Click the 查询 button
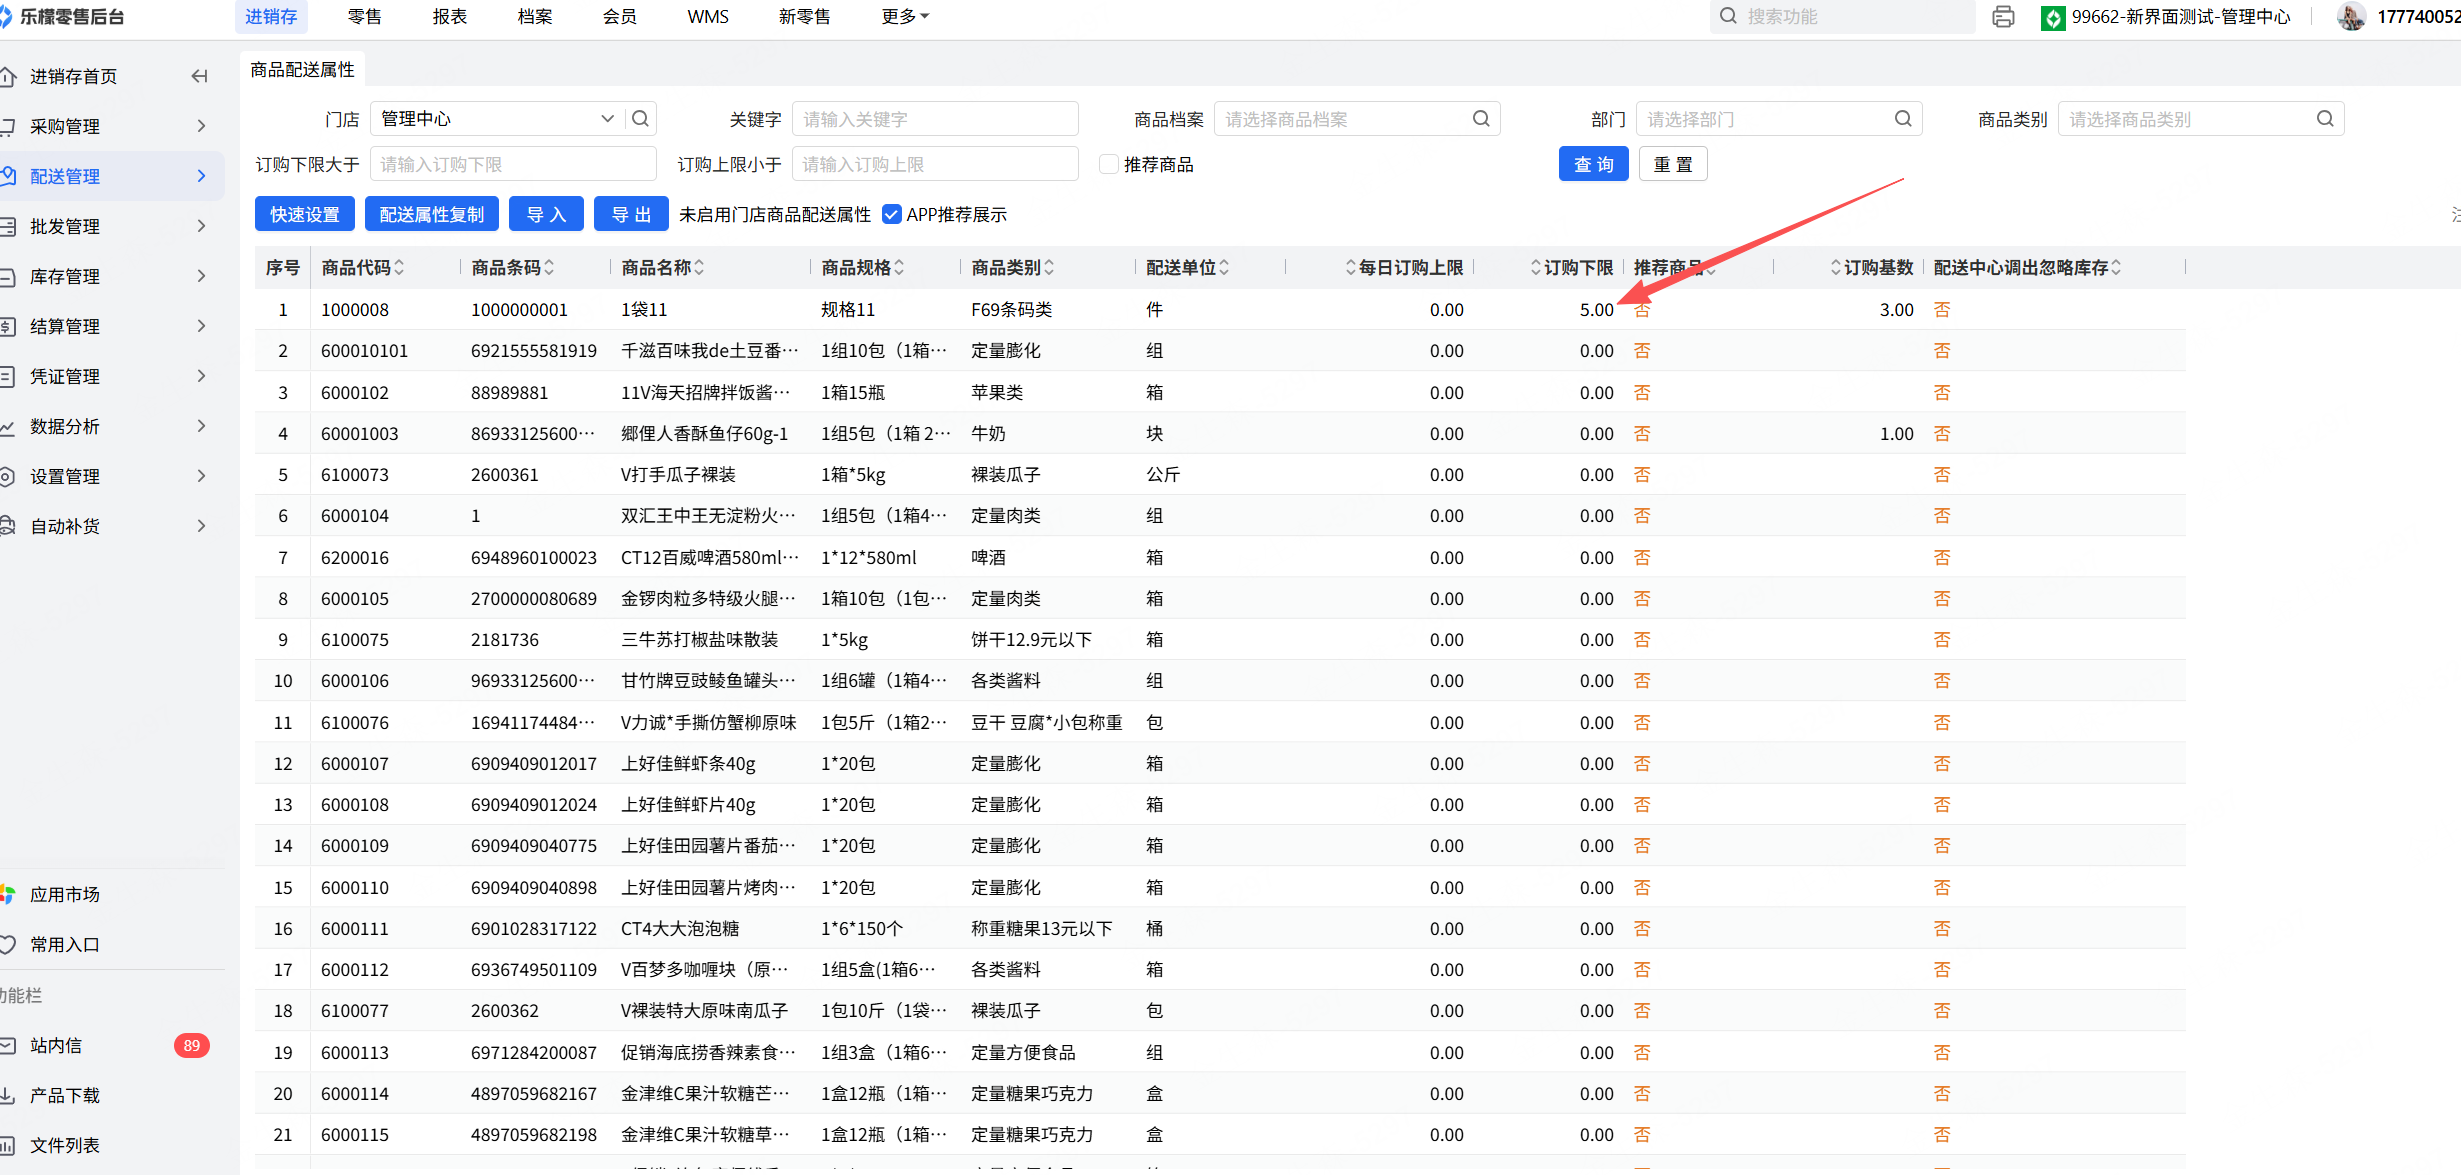Image resolution: width=2461 pixels, height=1175 pixels. 1593,164
